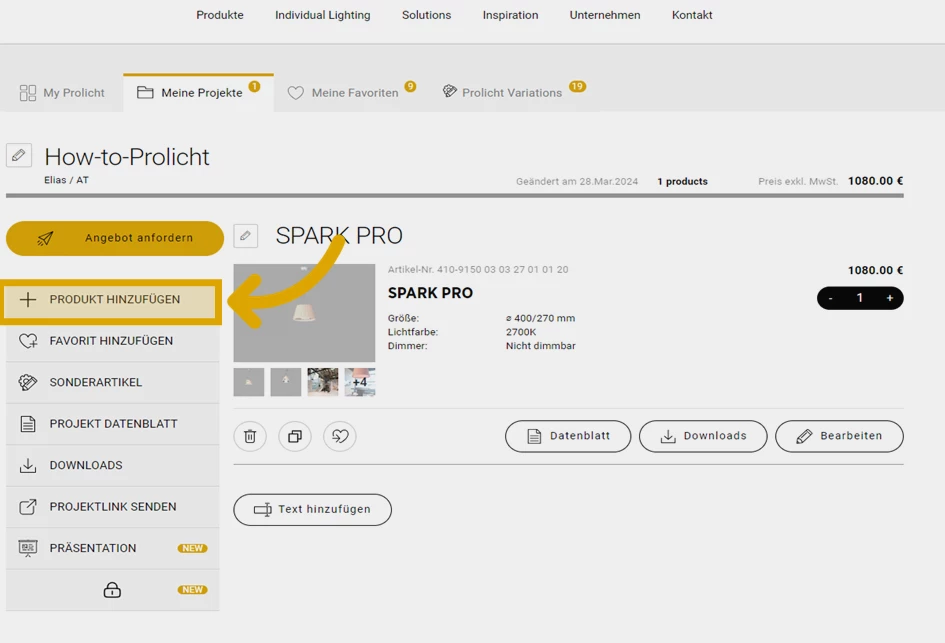
Task: Open the Produkte menu
Action: coord(220,15)
